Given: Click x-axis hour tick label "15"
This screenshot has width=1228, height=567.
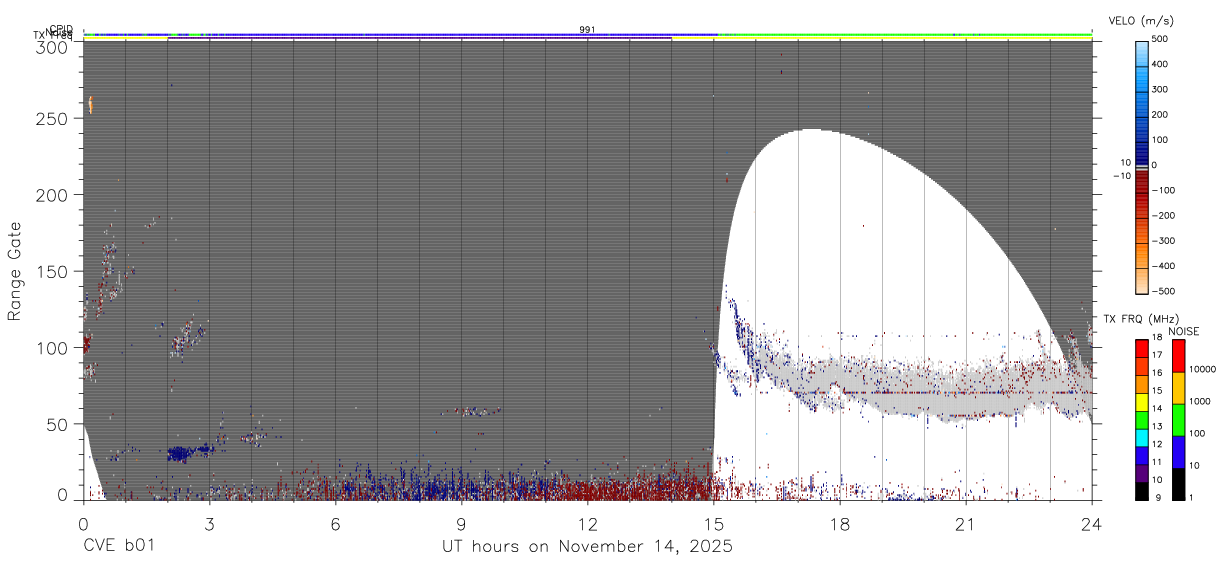Looking at the screenshot, I should [713, 524].
